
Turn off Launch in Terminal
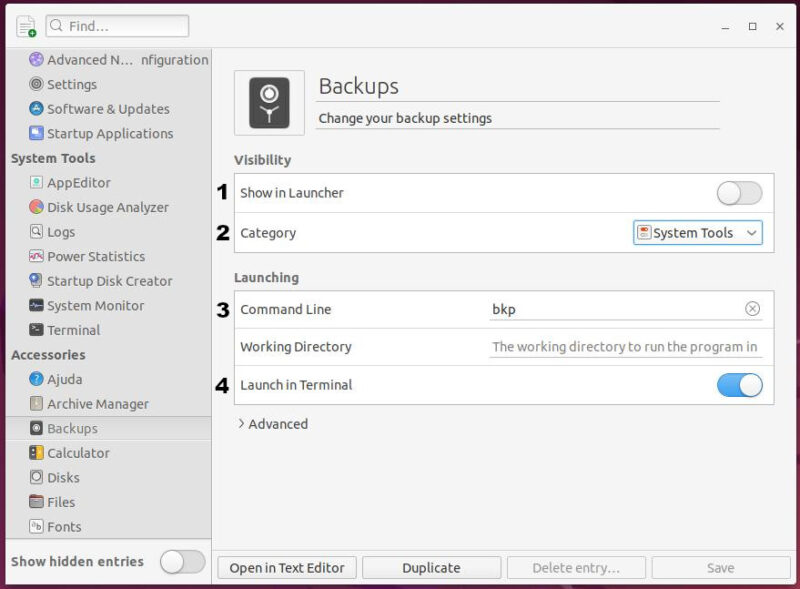pos(738,385)
